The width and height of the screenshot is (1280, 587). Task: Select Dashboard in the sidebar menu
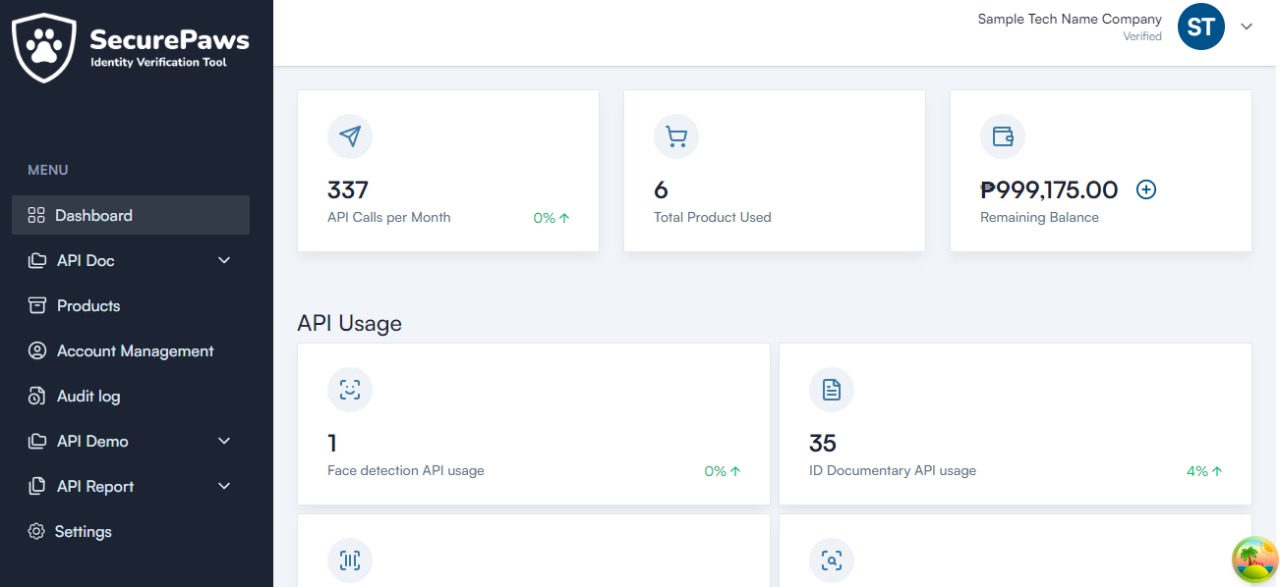pyautogui.click(x=93, y=215)
